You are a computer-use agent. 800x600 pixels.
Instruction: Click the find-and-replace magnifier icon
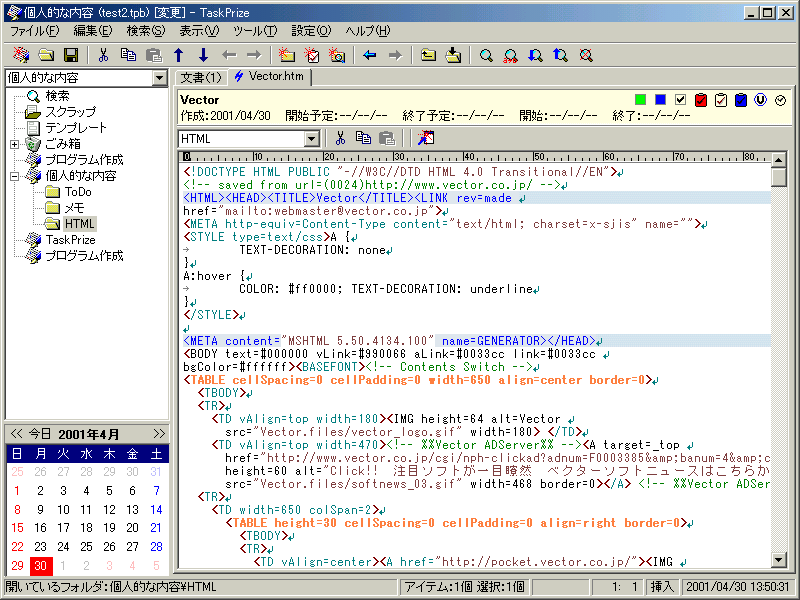[511, 55]
